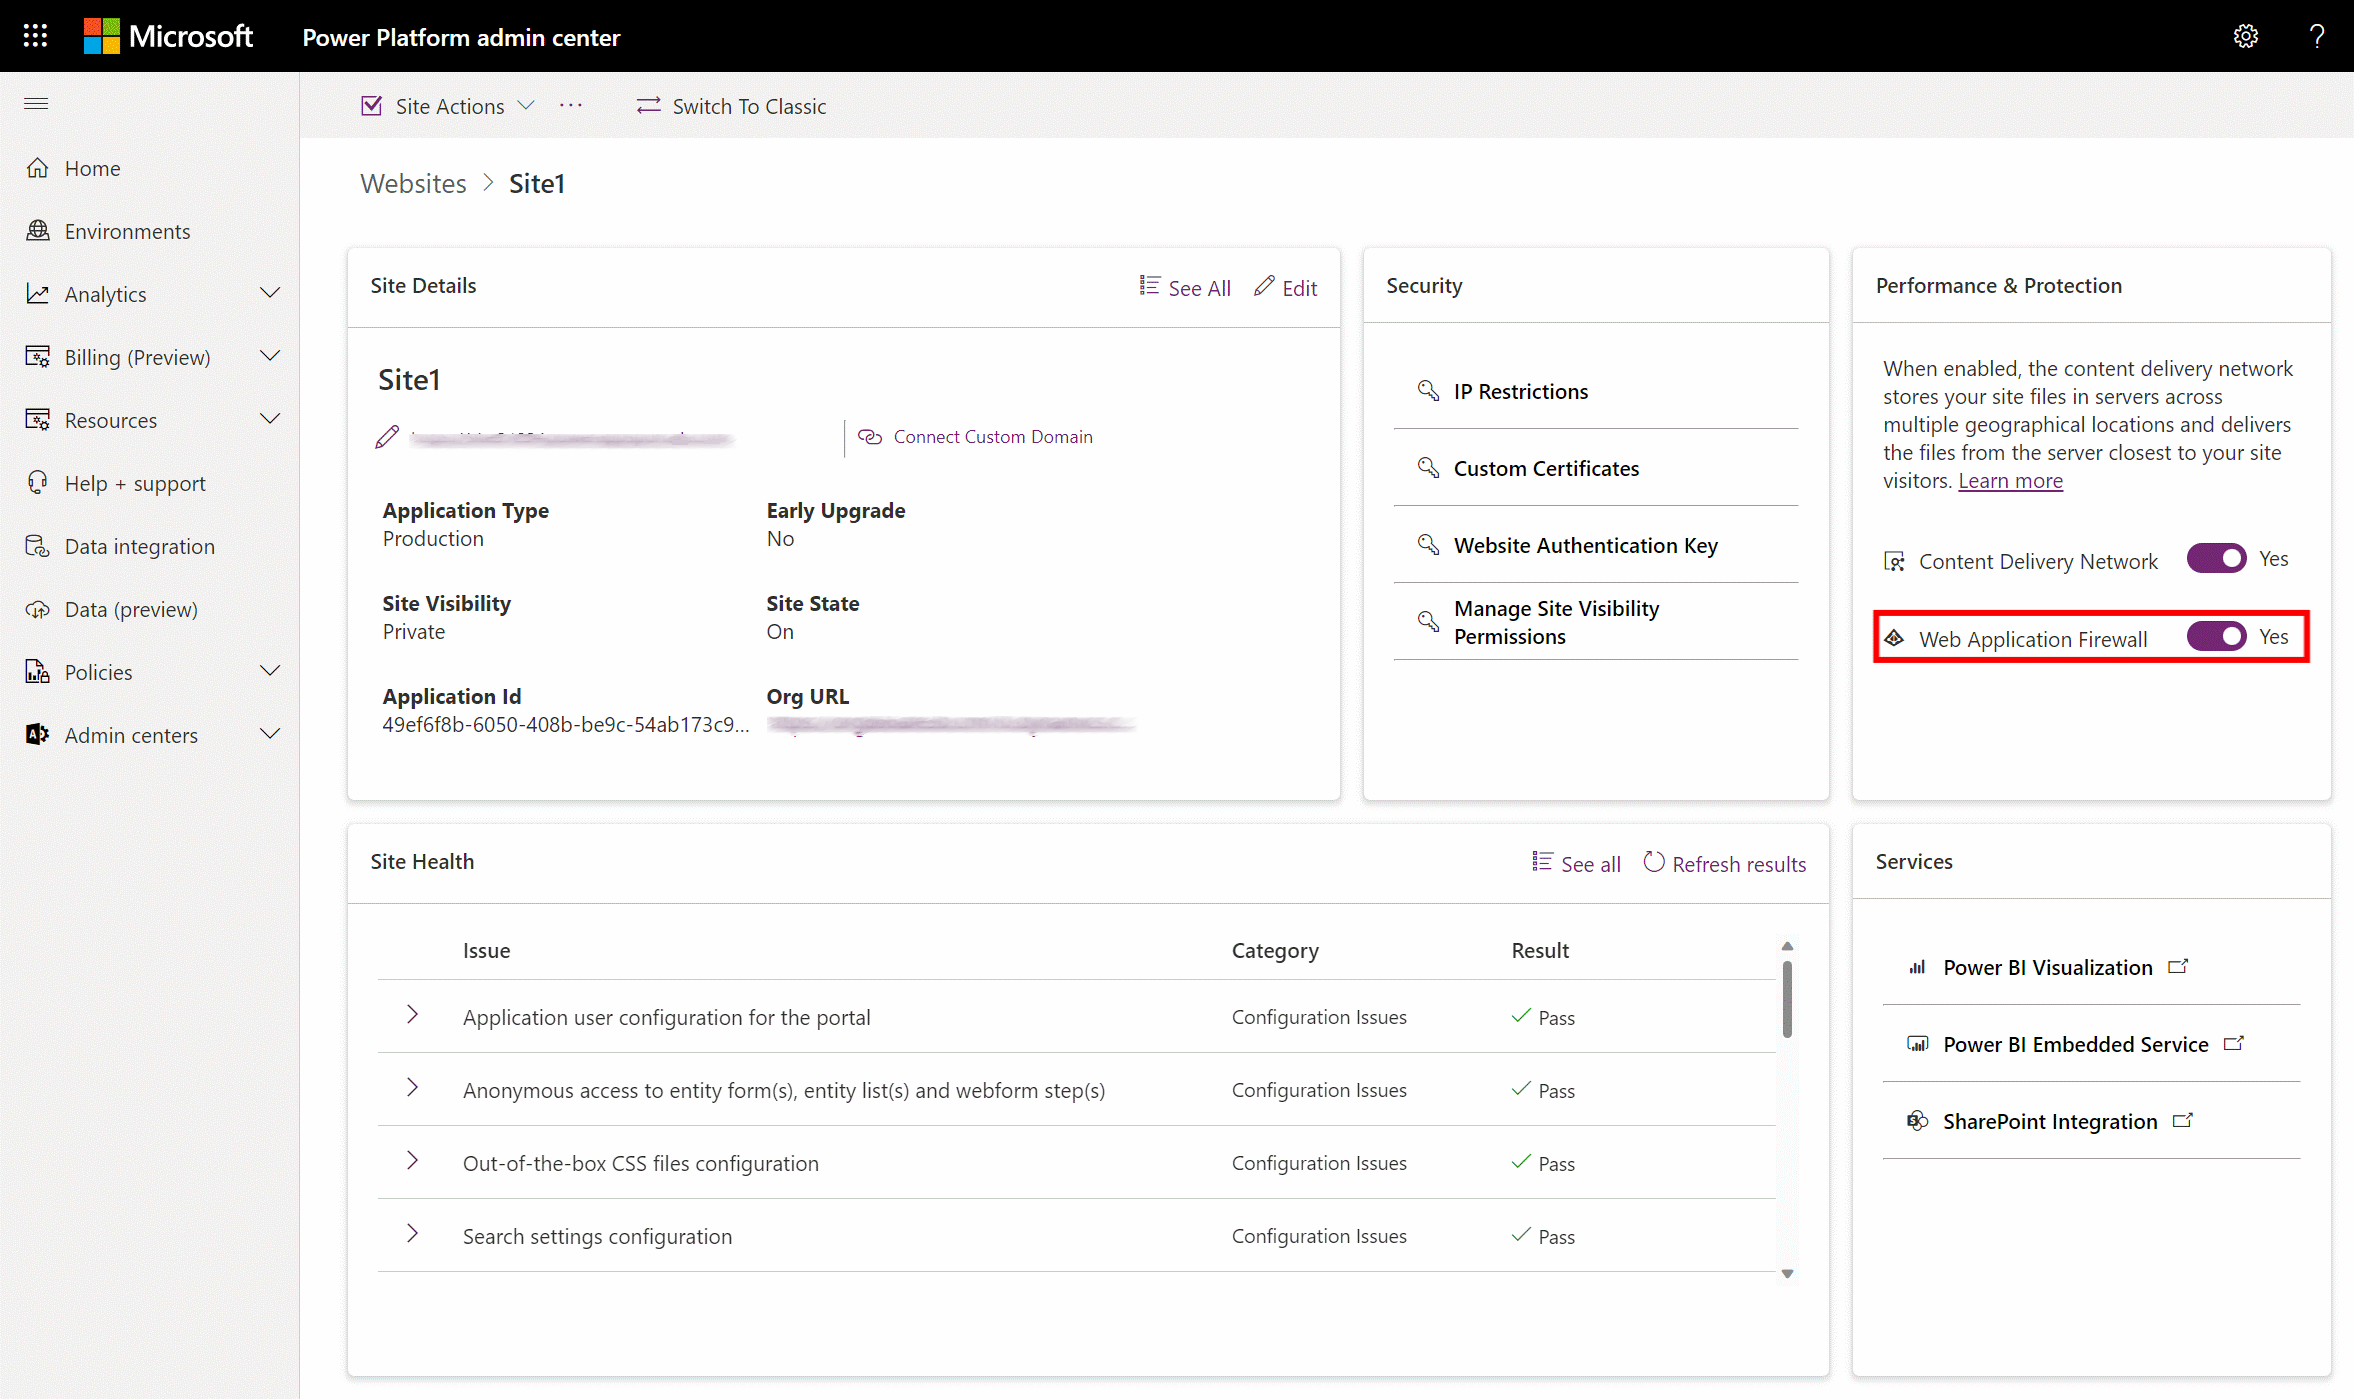Click the Refresh results button in Site Health
Viewport: 2354px width, 1399px height.
[x=1723, y=863]
